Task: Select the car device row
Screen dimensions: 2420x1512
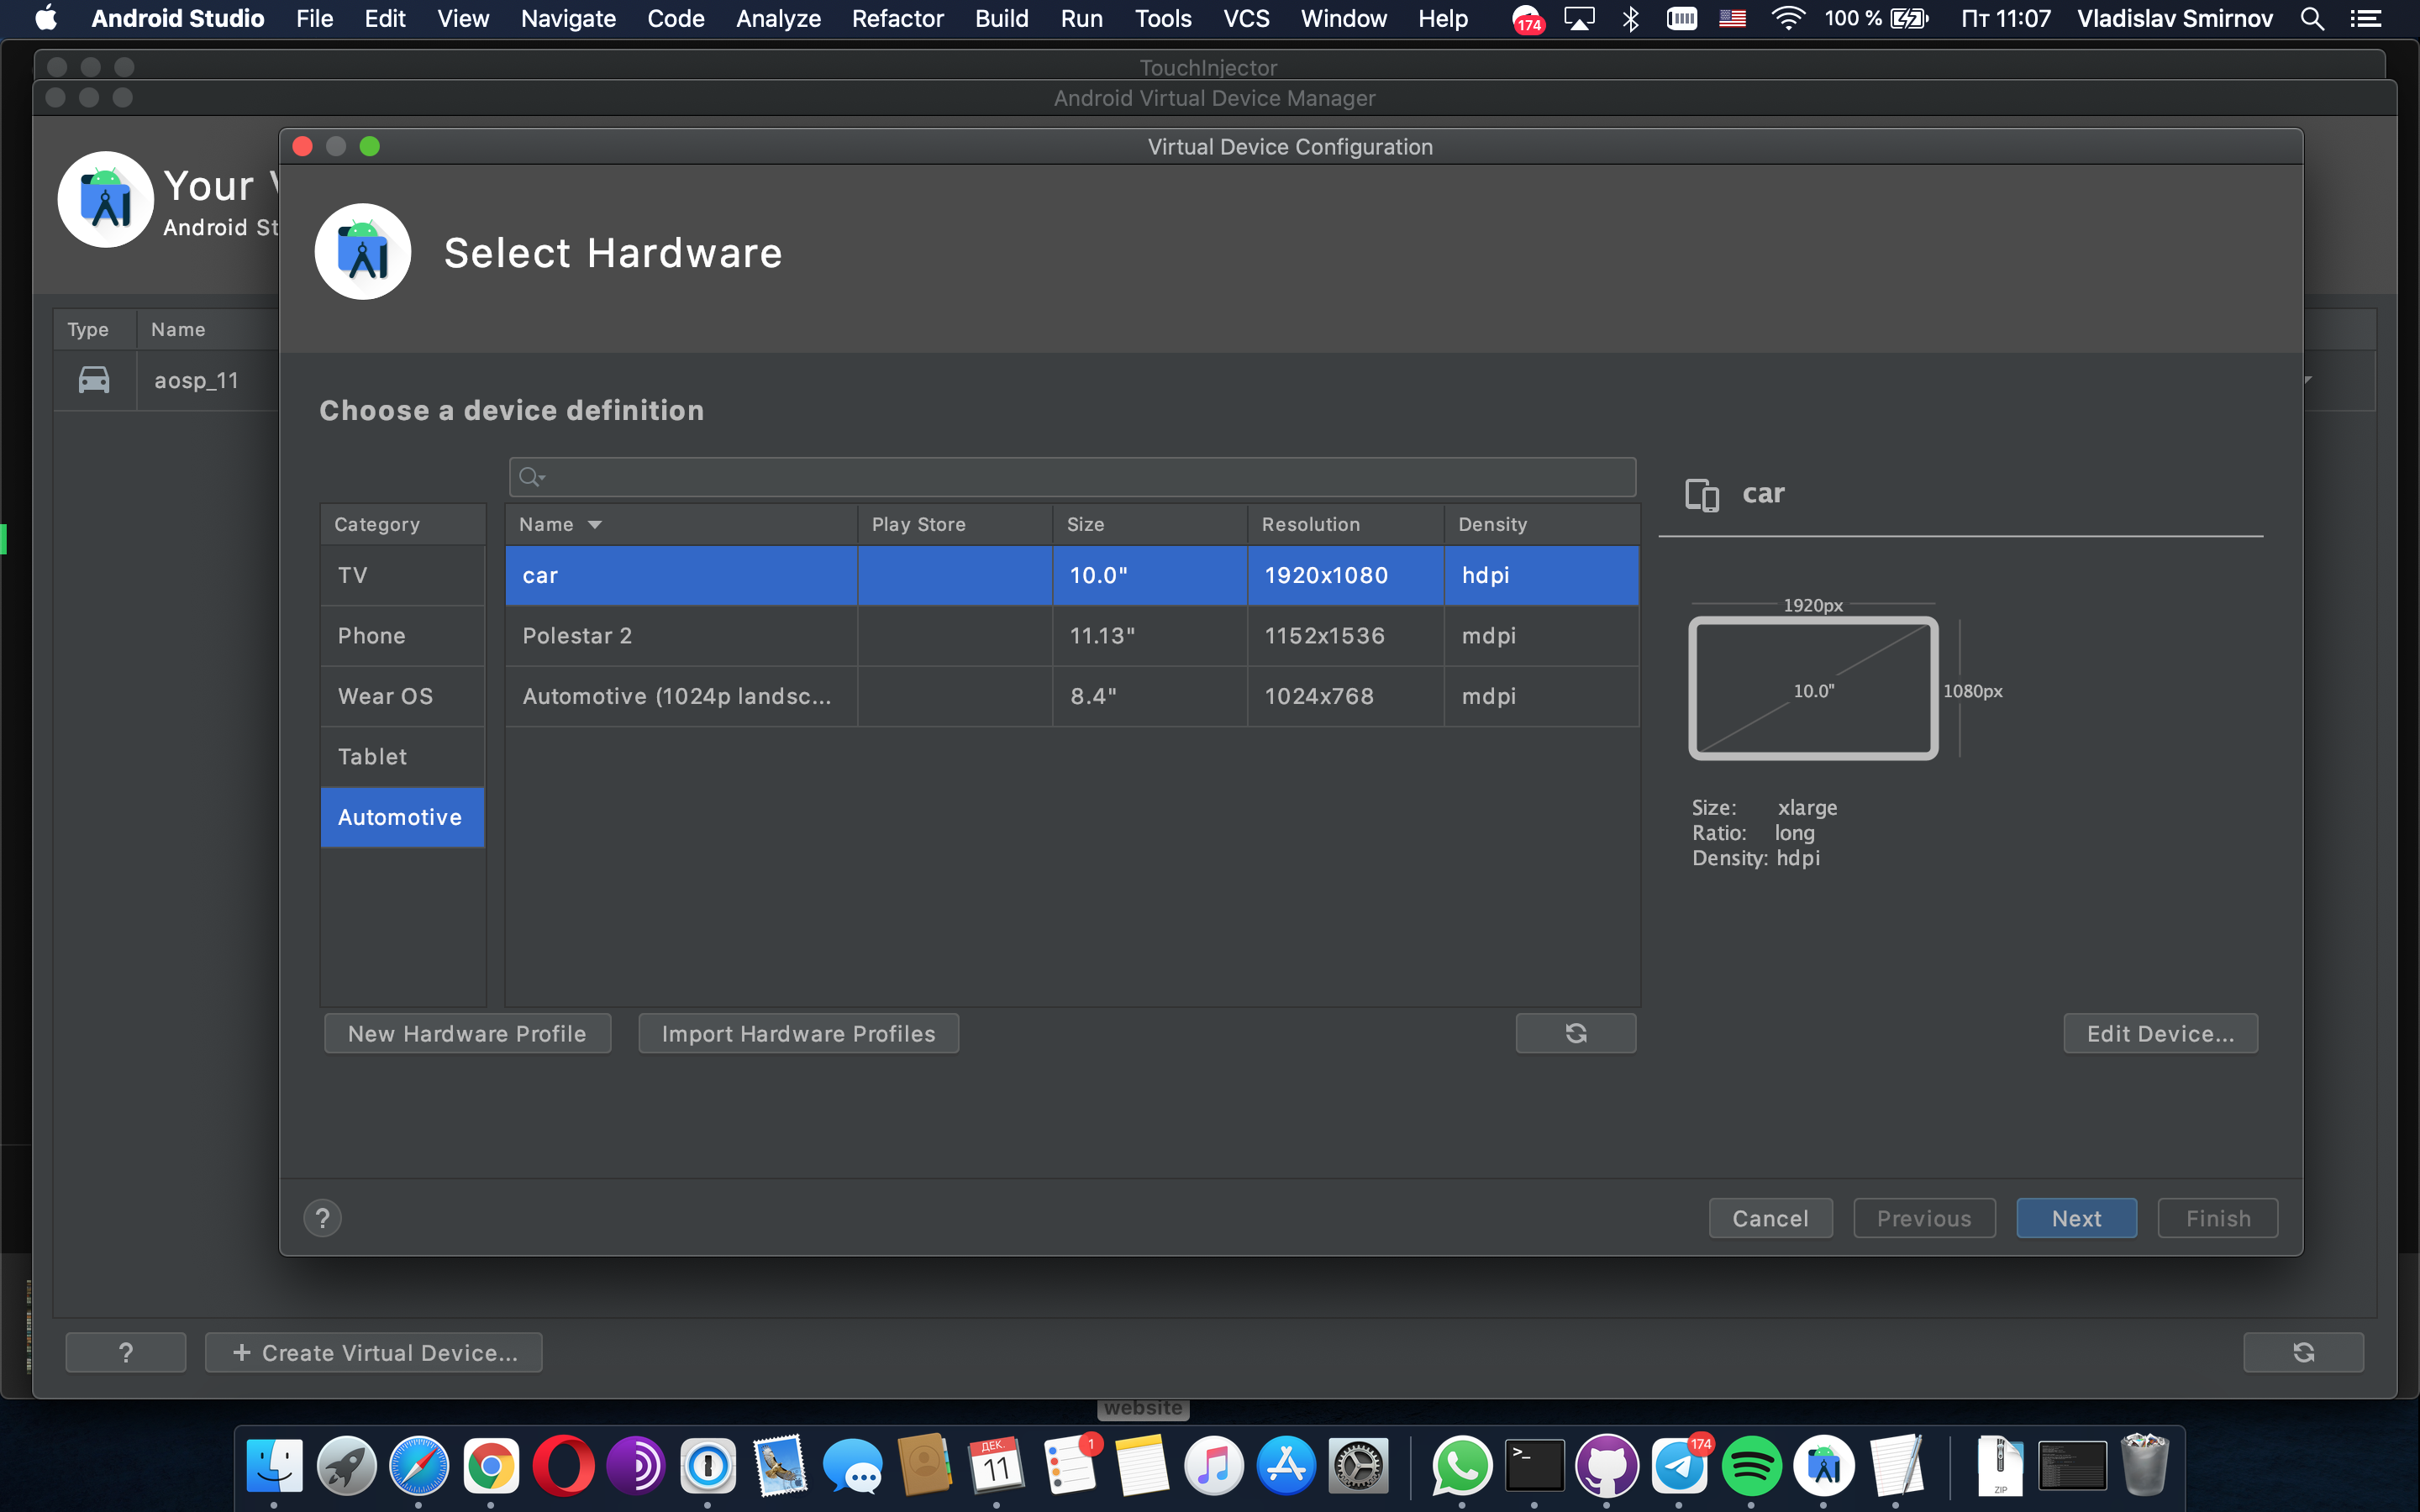Action: coord(1072,575)
